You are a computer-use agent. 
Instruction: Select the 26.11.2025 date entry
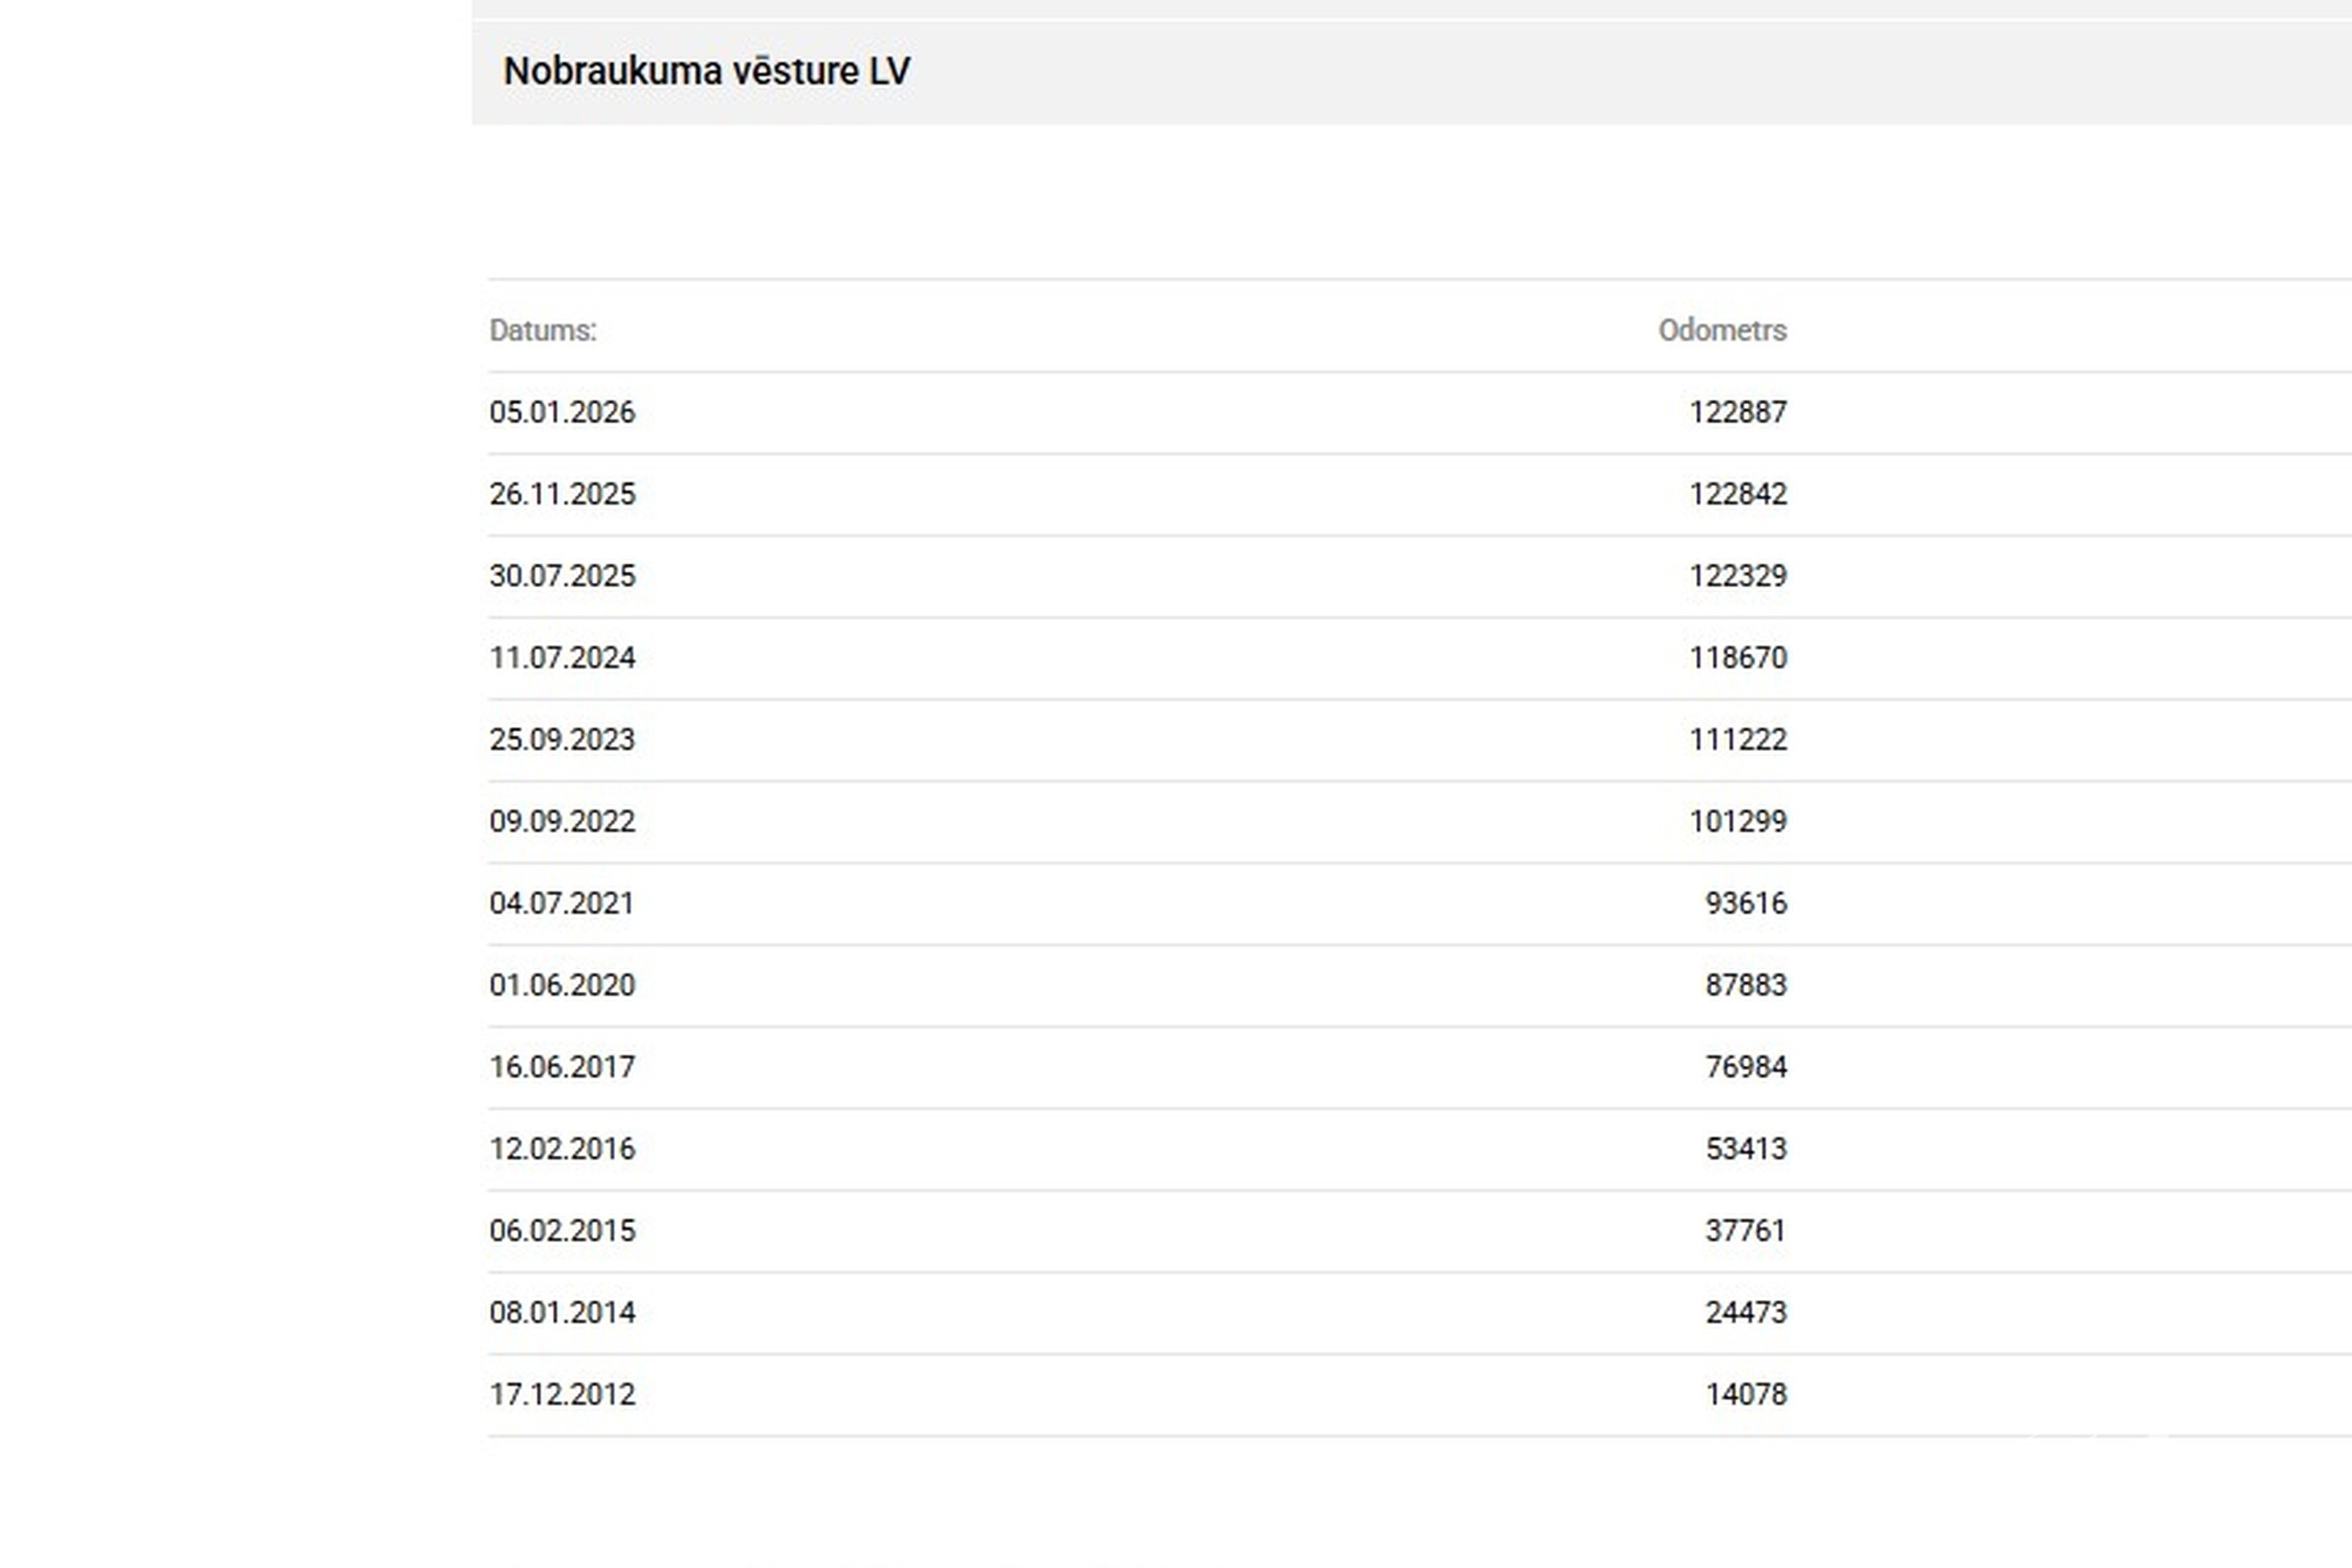tap(562, 494)
